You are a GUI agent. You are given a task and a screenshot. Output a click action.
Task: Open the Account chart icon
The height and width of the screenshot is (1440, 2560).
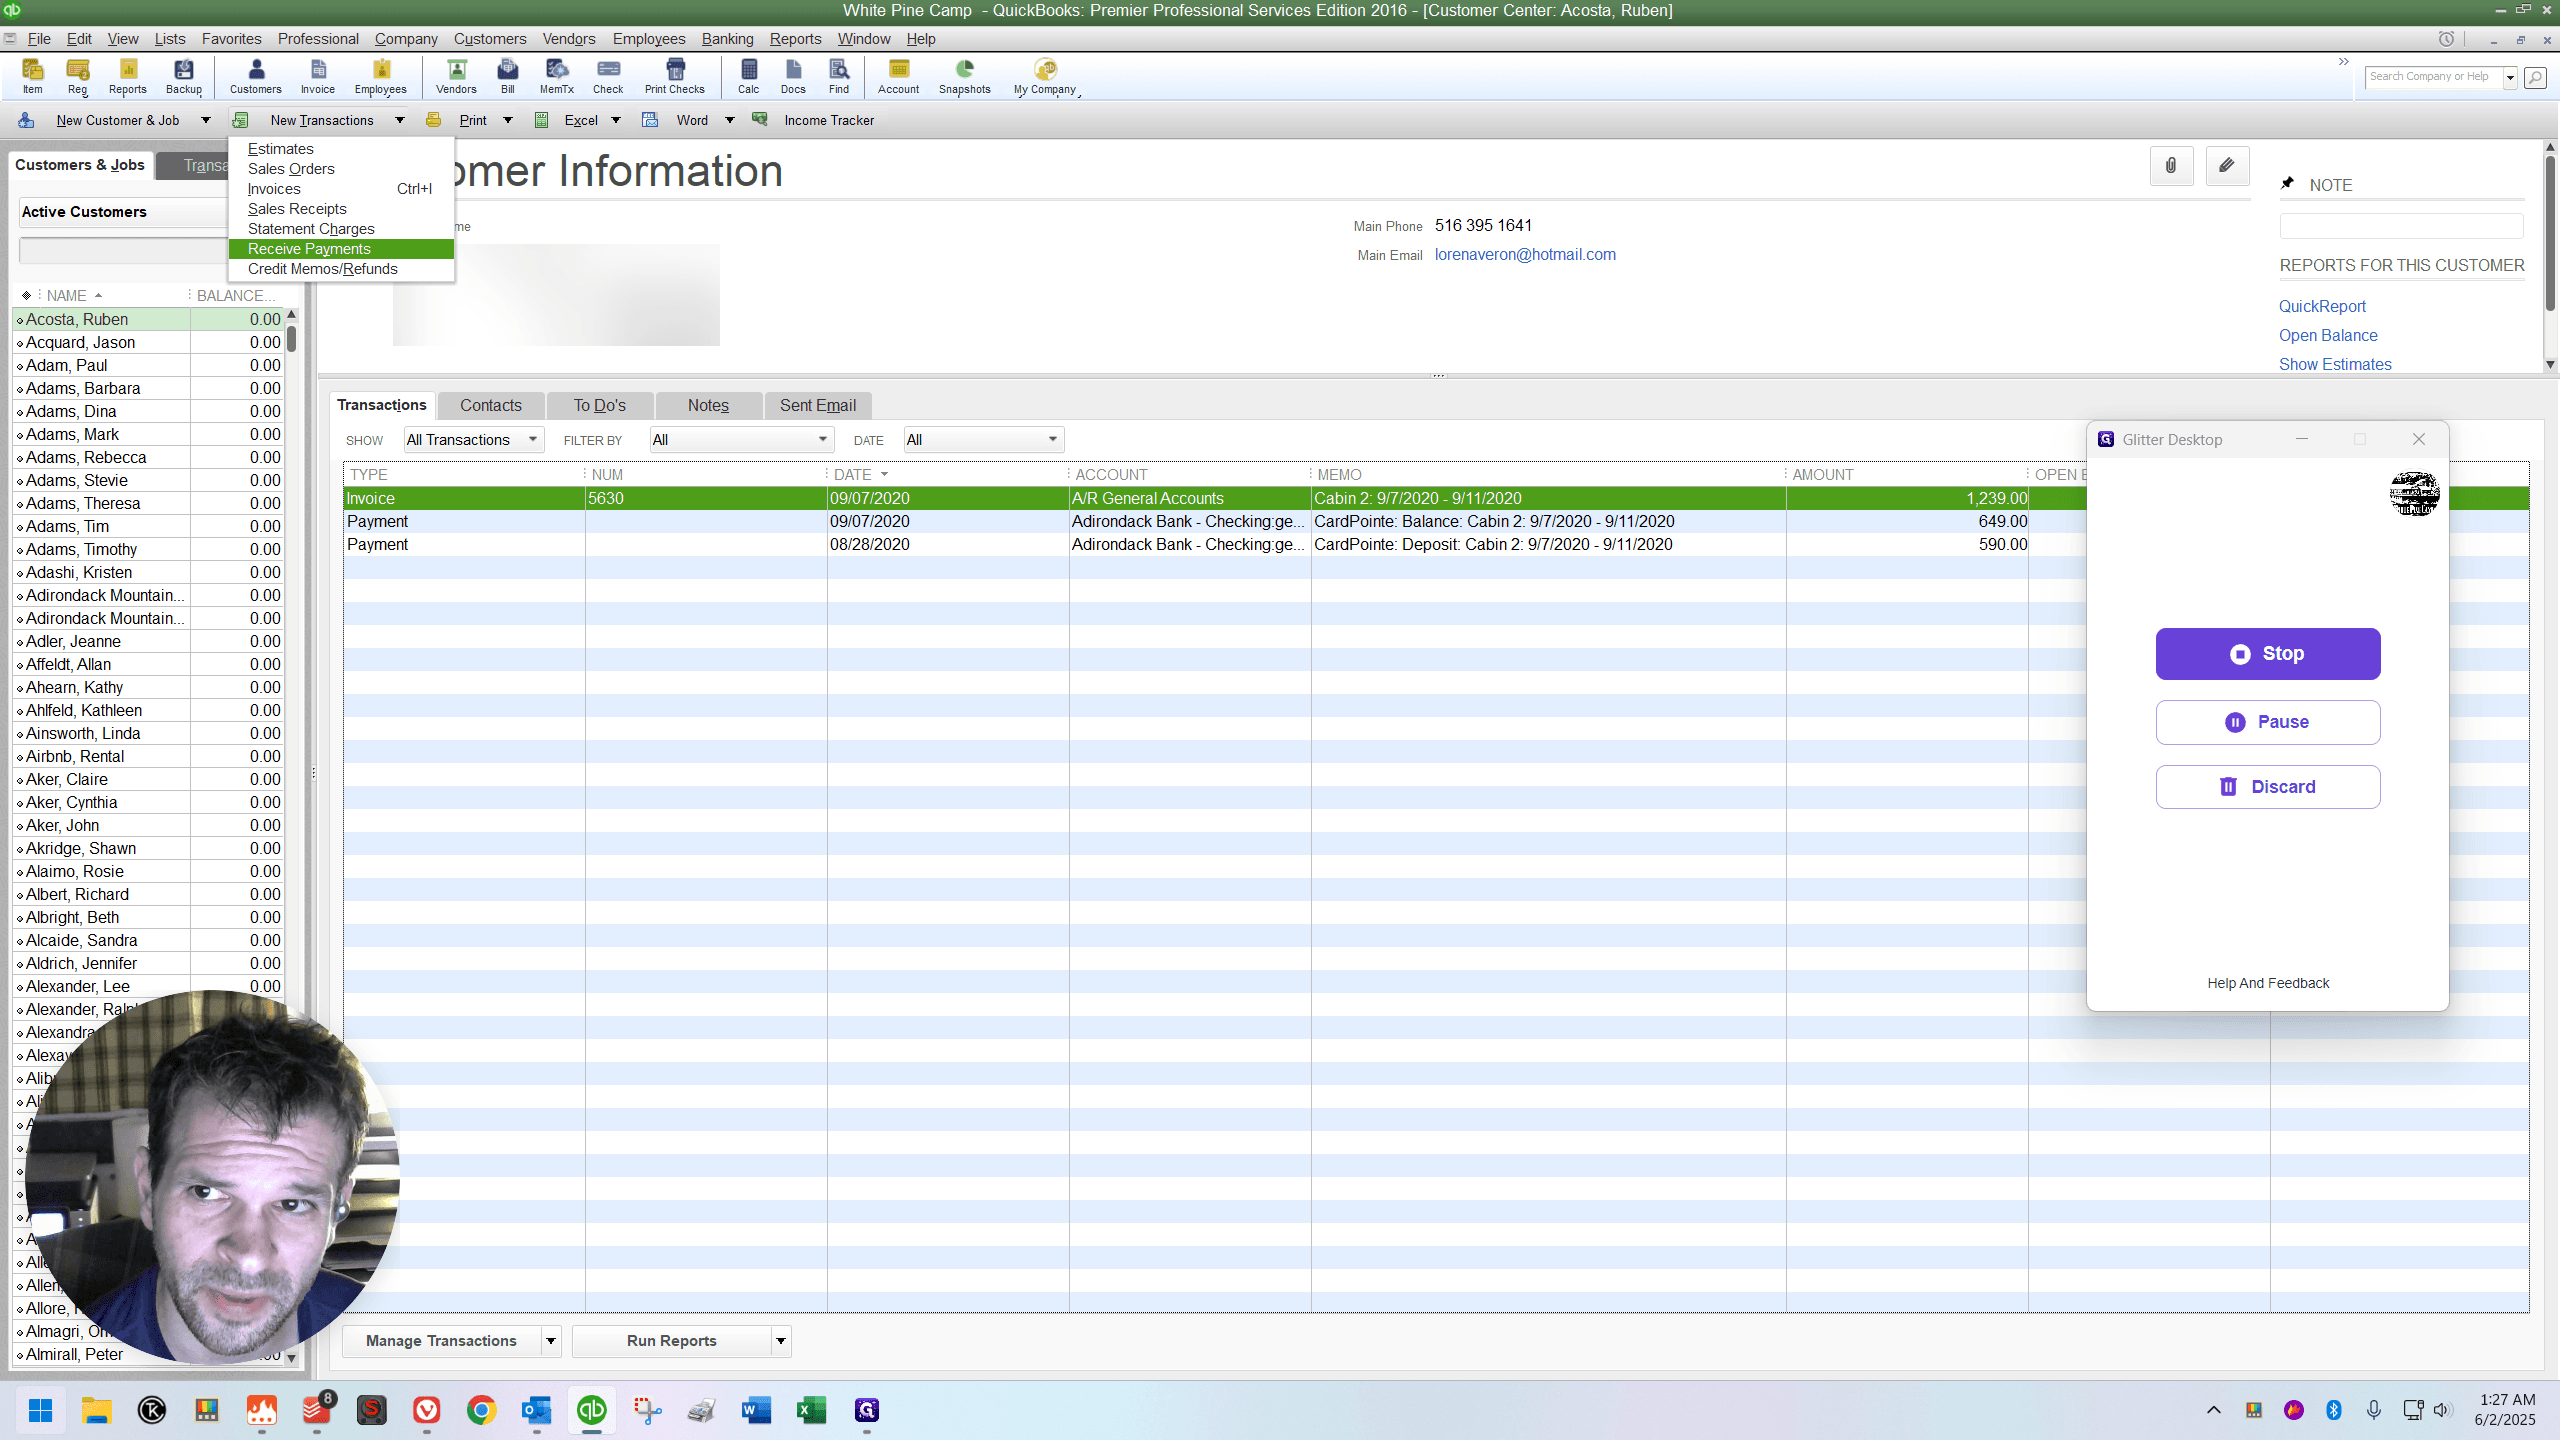pyautogui.click(x=899, y=76)
